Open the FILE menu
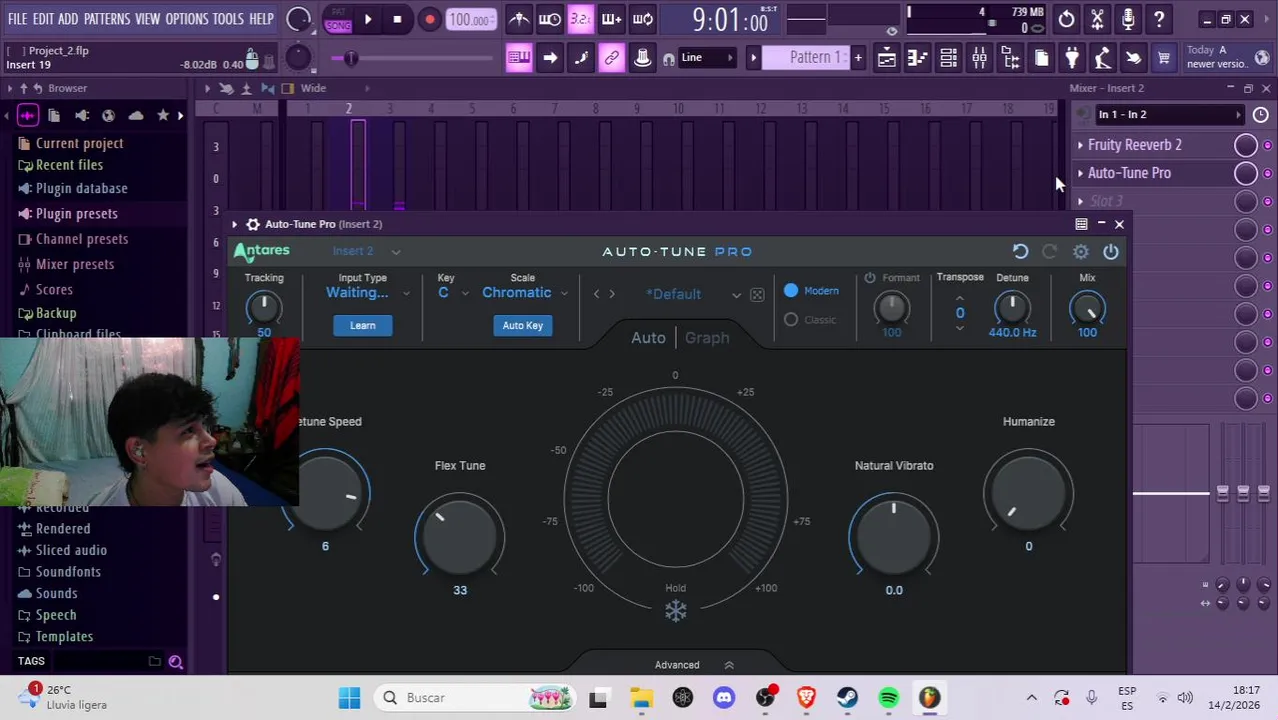 pyautogui.click(x=17, y=19)
